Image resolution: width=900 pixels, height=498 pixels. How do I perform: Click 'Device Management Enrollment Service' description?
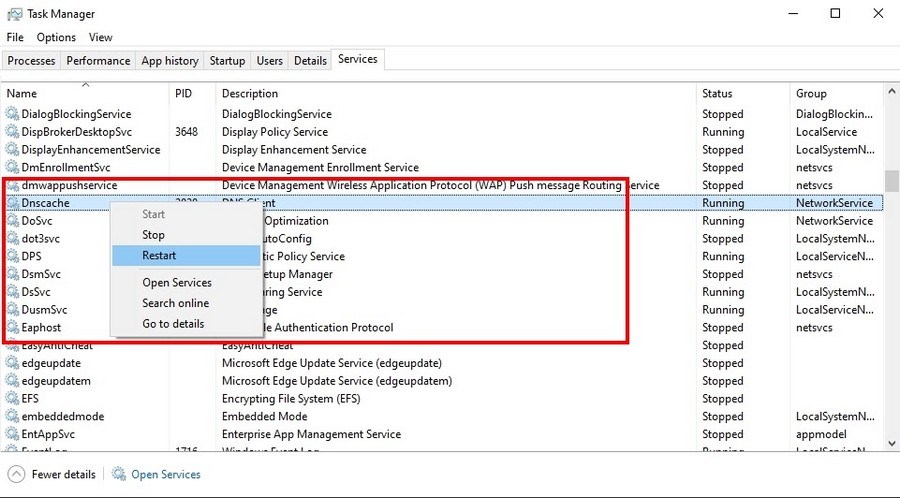pyautogui.click(x=320, y=168)
